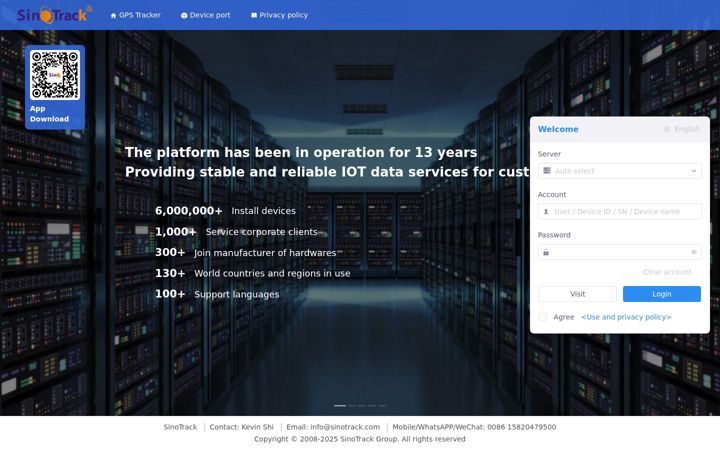This screenshot has height=450, width=720.
Task: Open the GPS Tracker menu item
Action: click(135, 15)
